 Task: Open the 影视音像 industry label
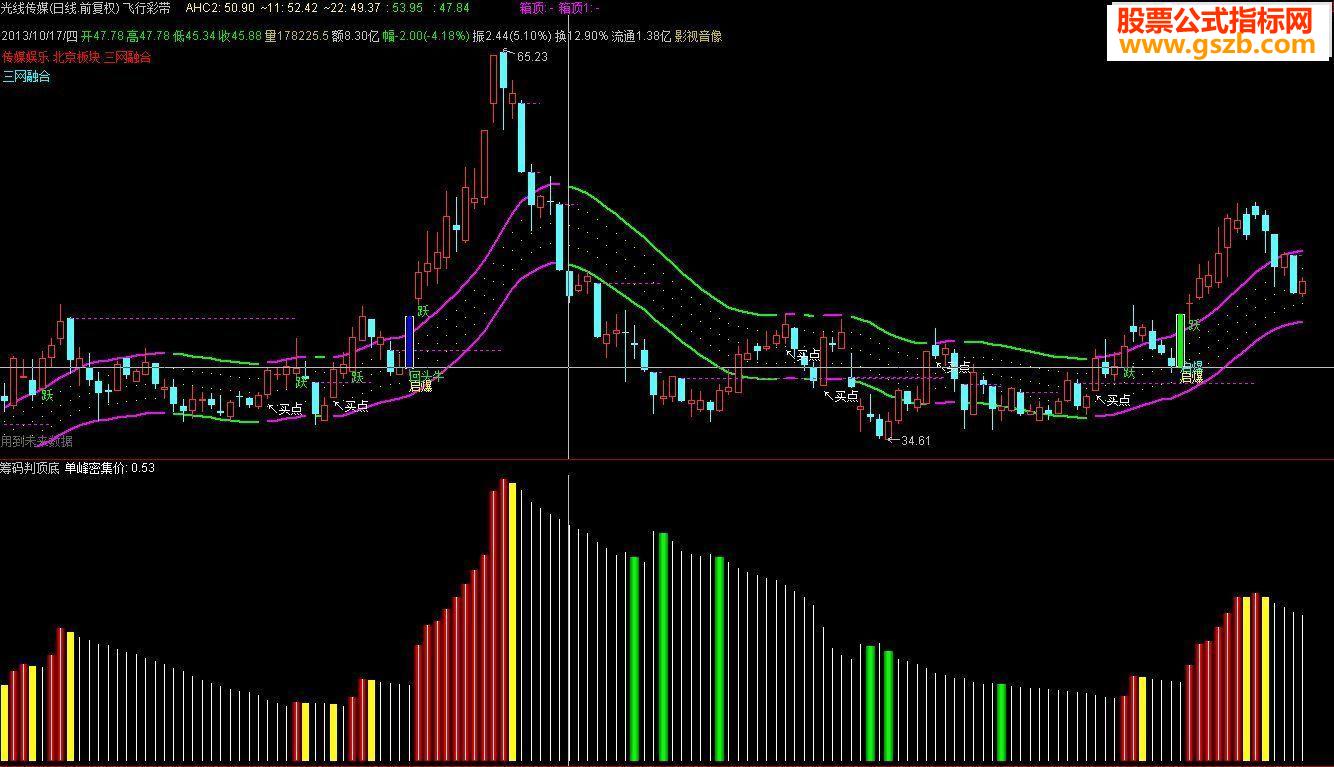(x=698, y=36)
